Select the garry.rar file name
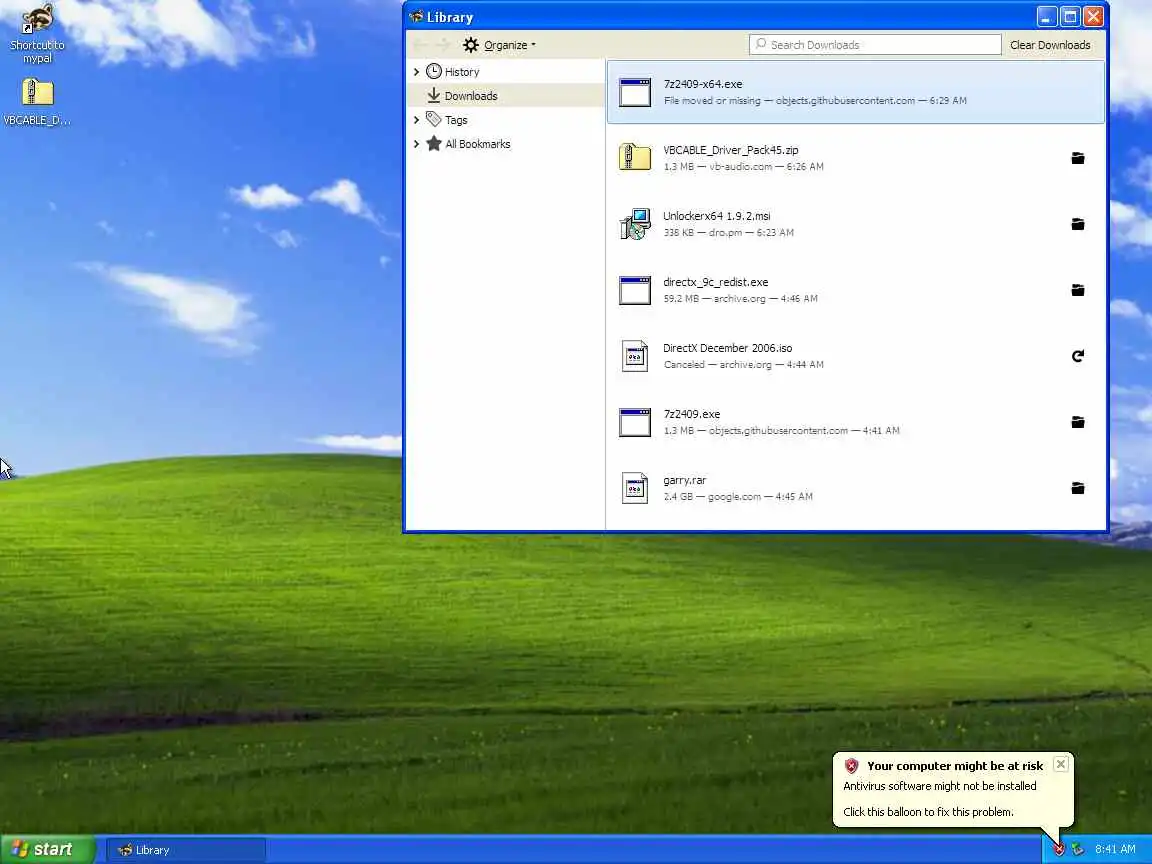Screen dimensions: 1152x864 pyautogui.click(x=684, y=480)
